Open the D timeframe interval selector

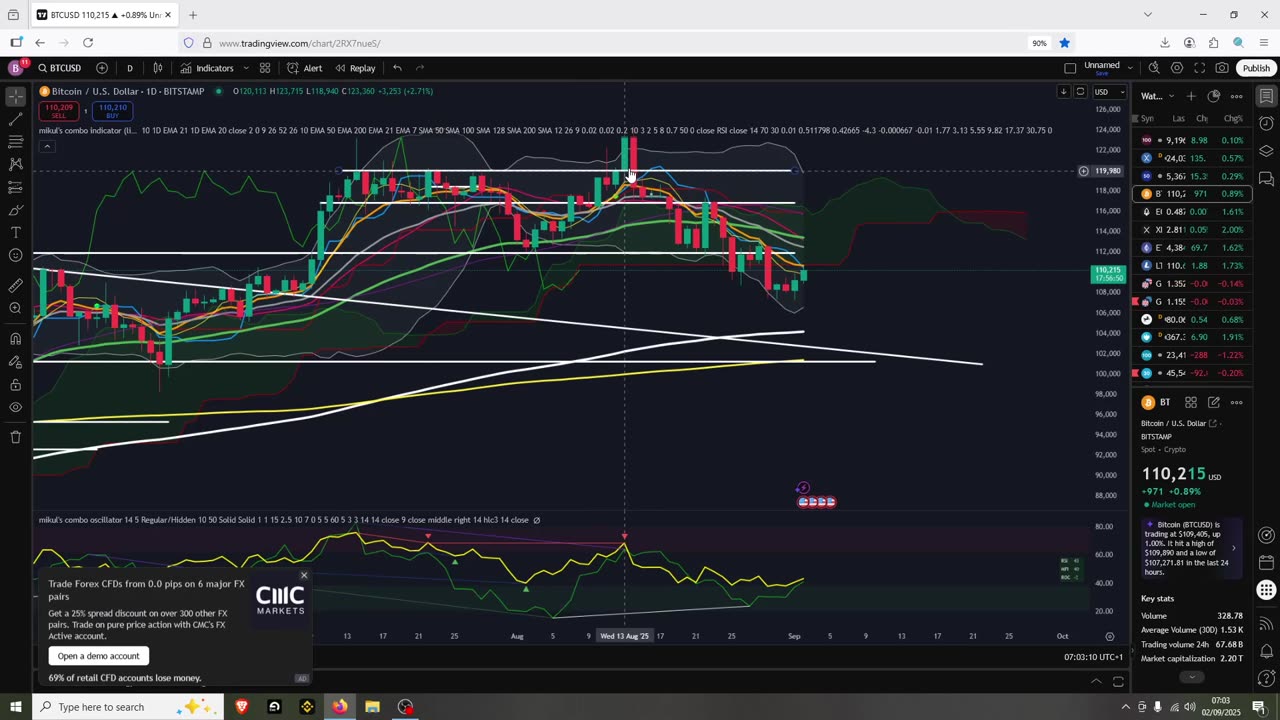(x=129, y=68)
